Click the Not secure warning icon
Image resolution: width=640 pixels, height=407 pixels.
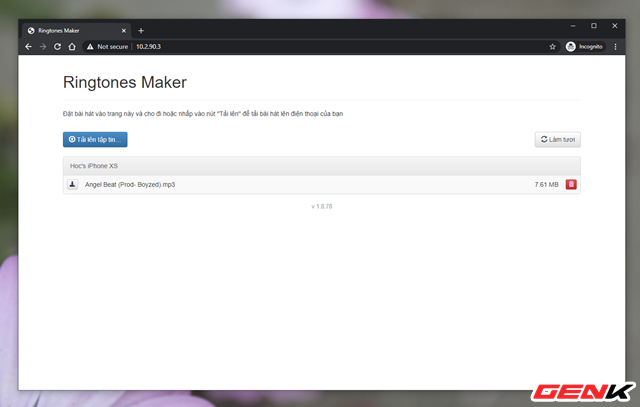pyautogui.click(x=90, y=47)
